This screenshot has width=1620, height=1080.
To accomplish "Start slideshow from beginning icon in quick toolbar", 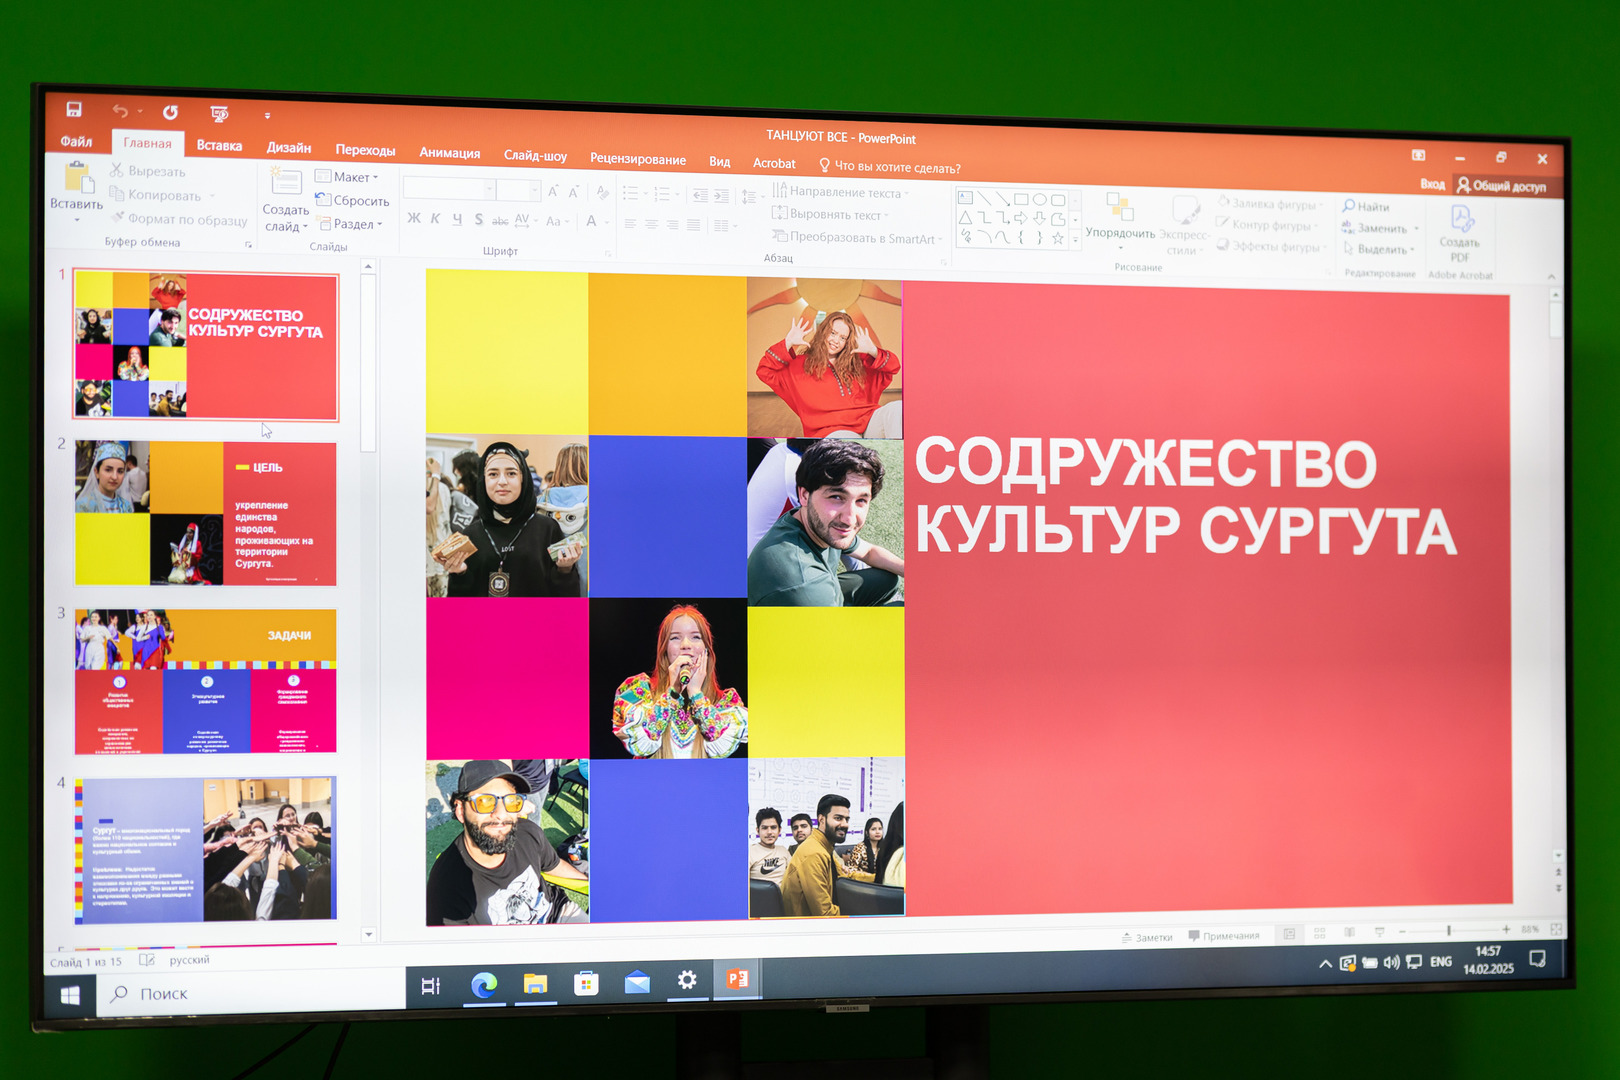I will (219, 113).
